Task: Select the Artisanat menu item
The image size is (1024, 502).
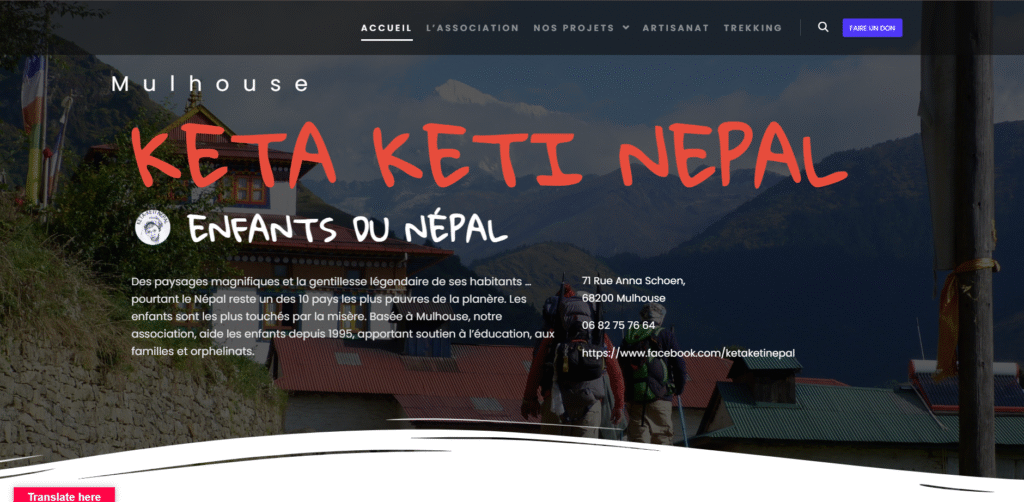Action: [x=675, y=28]
